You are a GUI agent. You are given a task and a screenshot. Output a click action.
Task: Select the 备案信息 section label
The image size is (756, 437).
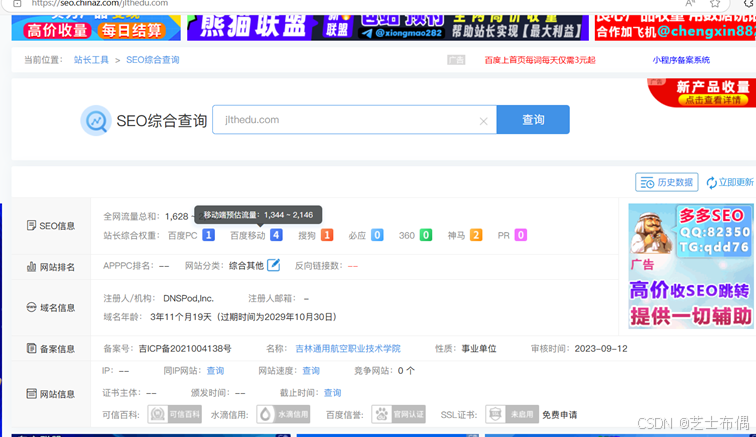tap(51, 349)
